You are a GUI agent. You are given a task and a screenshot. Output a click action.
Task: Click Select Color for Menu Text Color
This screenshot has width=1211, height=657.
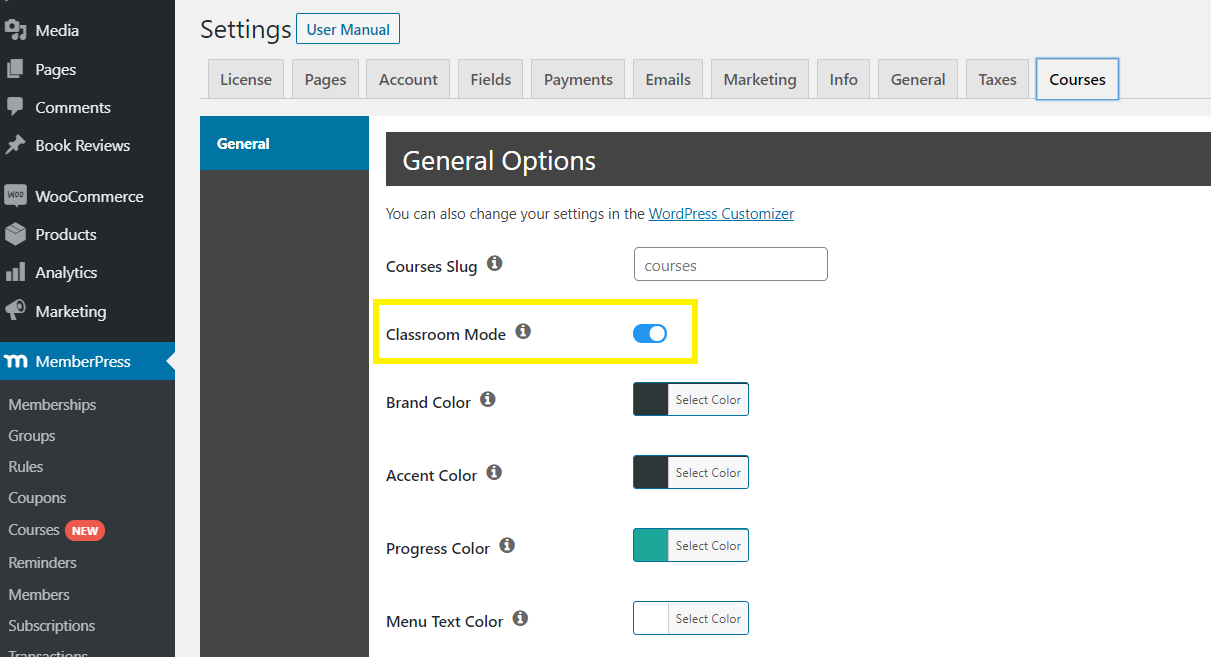(x=708, y=618)
